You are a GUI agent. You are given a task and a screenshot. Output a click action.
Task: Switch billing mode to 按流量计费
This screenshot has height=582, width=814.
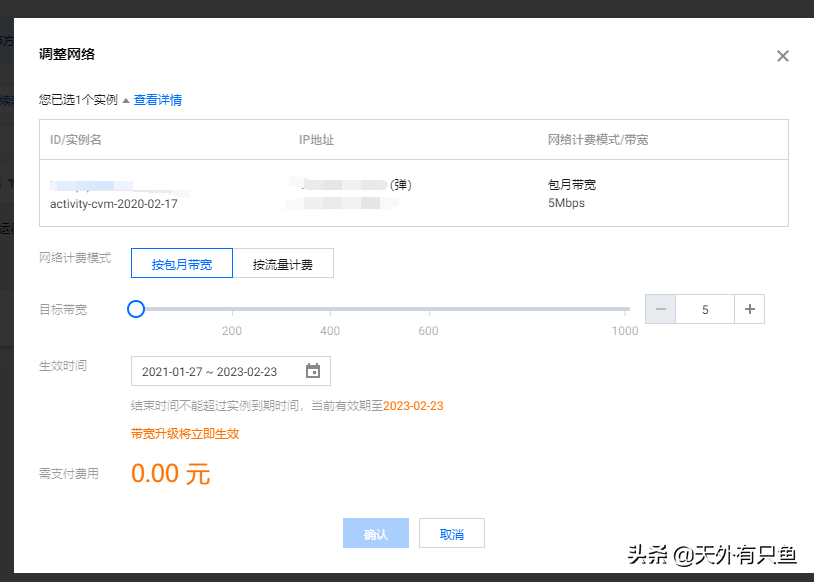click(x=285, y=262)
